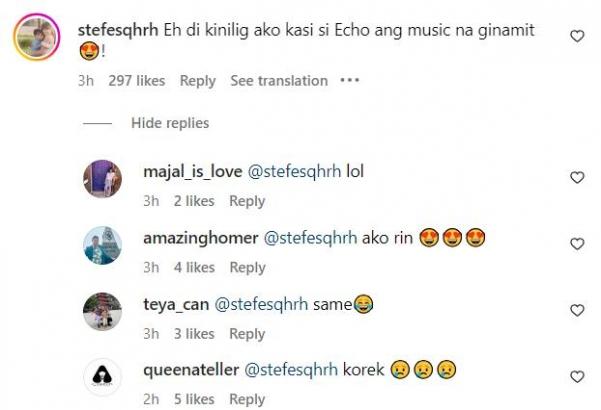Reply to majal_is_love's comment

(247, 201)
